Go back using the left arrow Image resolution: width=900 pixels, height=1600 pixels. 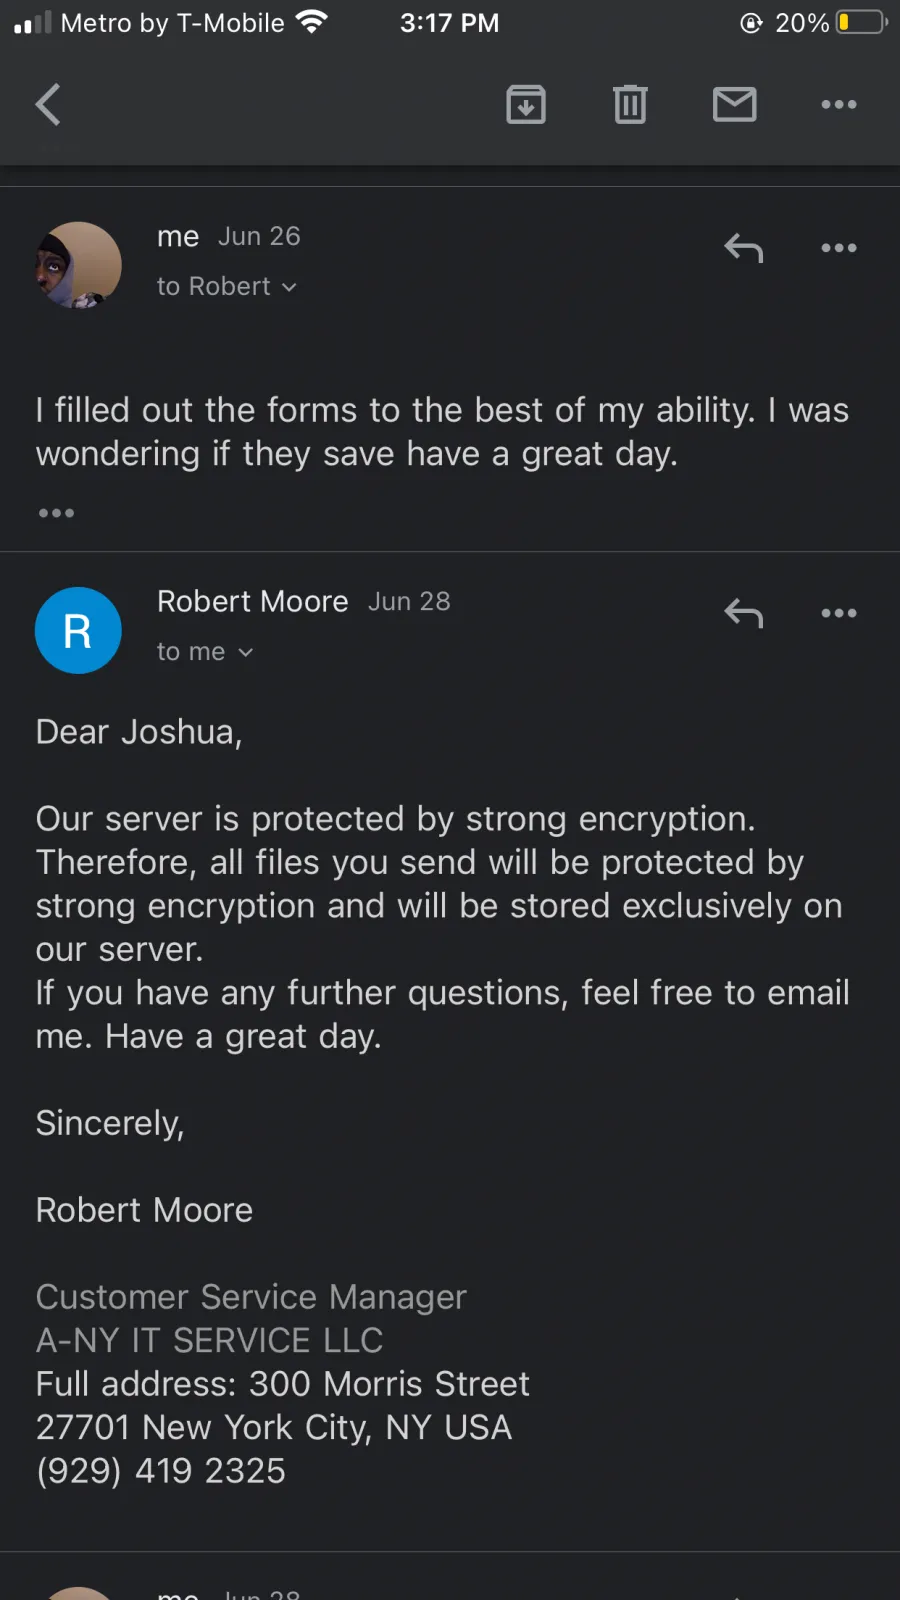pyautogui.click(x=48, y=104)
